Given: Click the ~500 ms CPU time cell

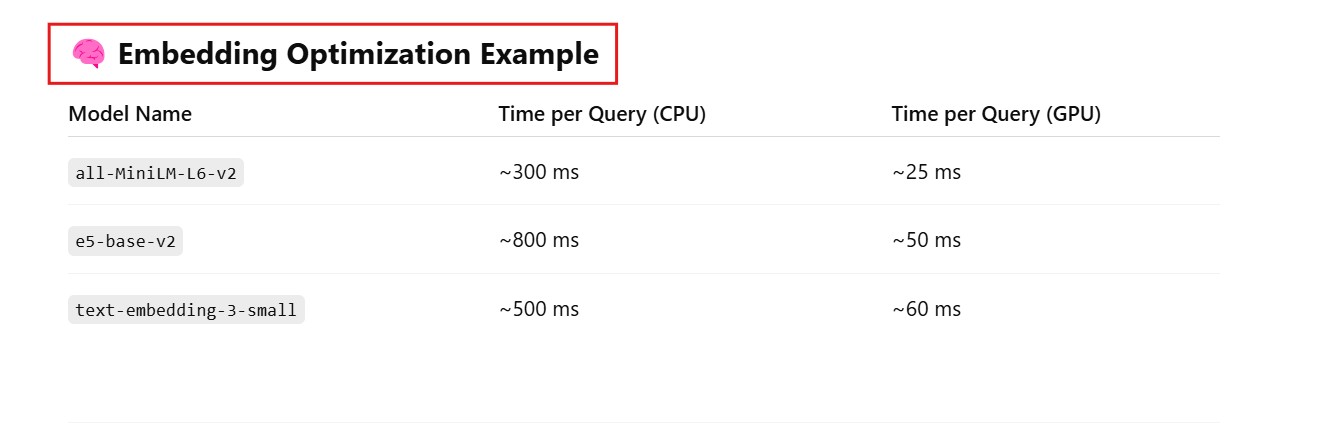Looking at the screenshot, I should coord(539,309).
